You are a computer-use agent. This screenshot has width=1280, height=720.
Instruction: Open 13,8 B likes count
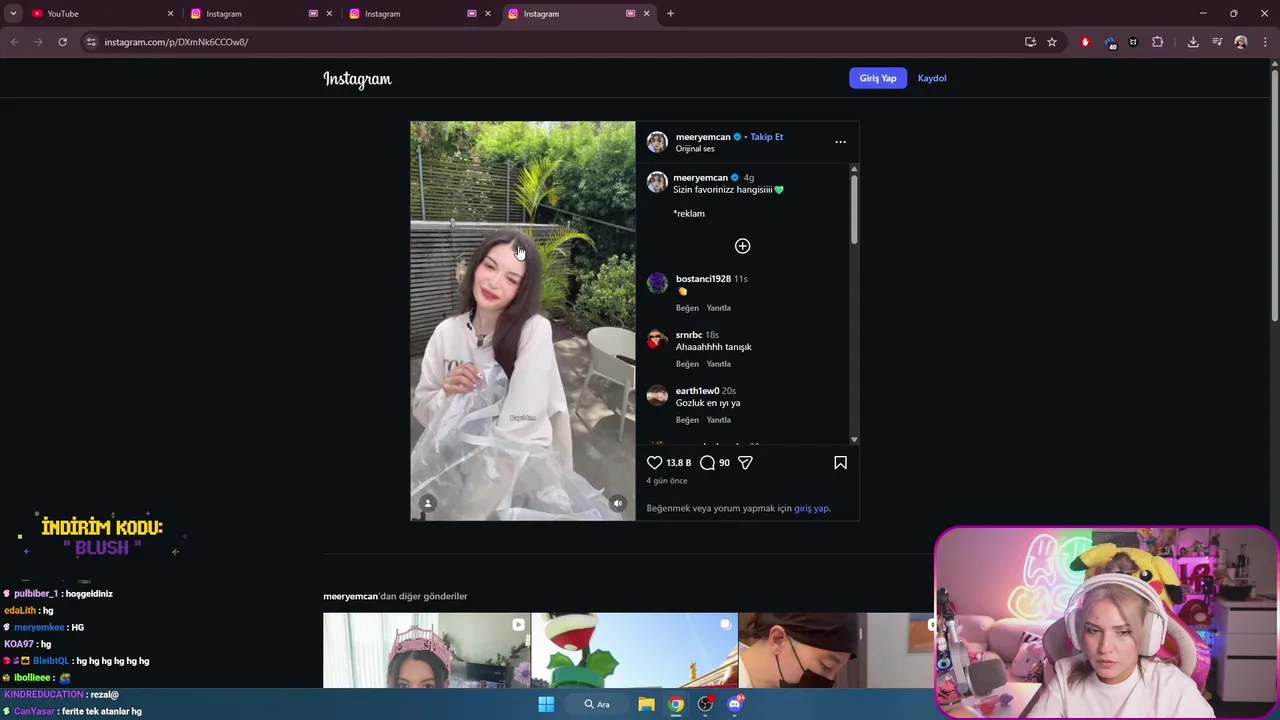[679, 463]
